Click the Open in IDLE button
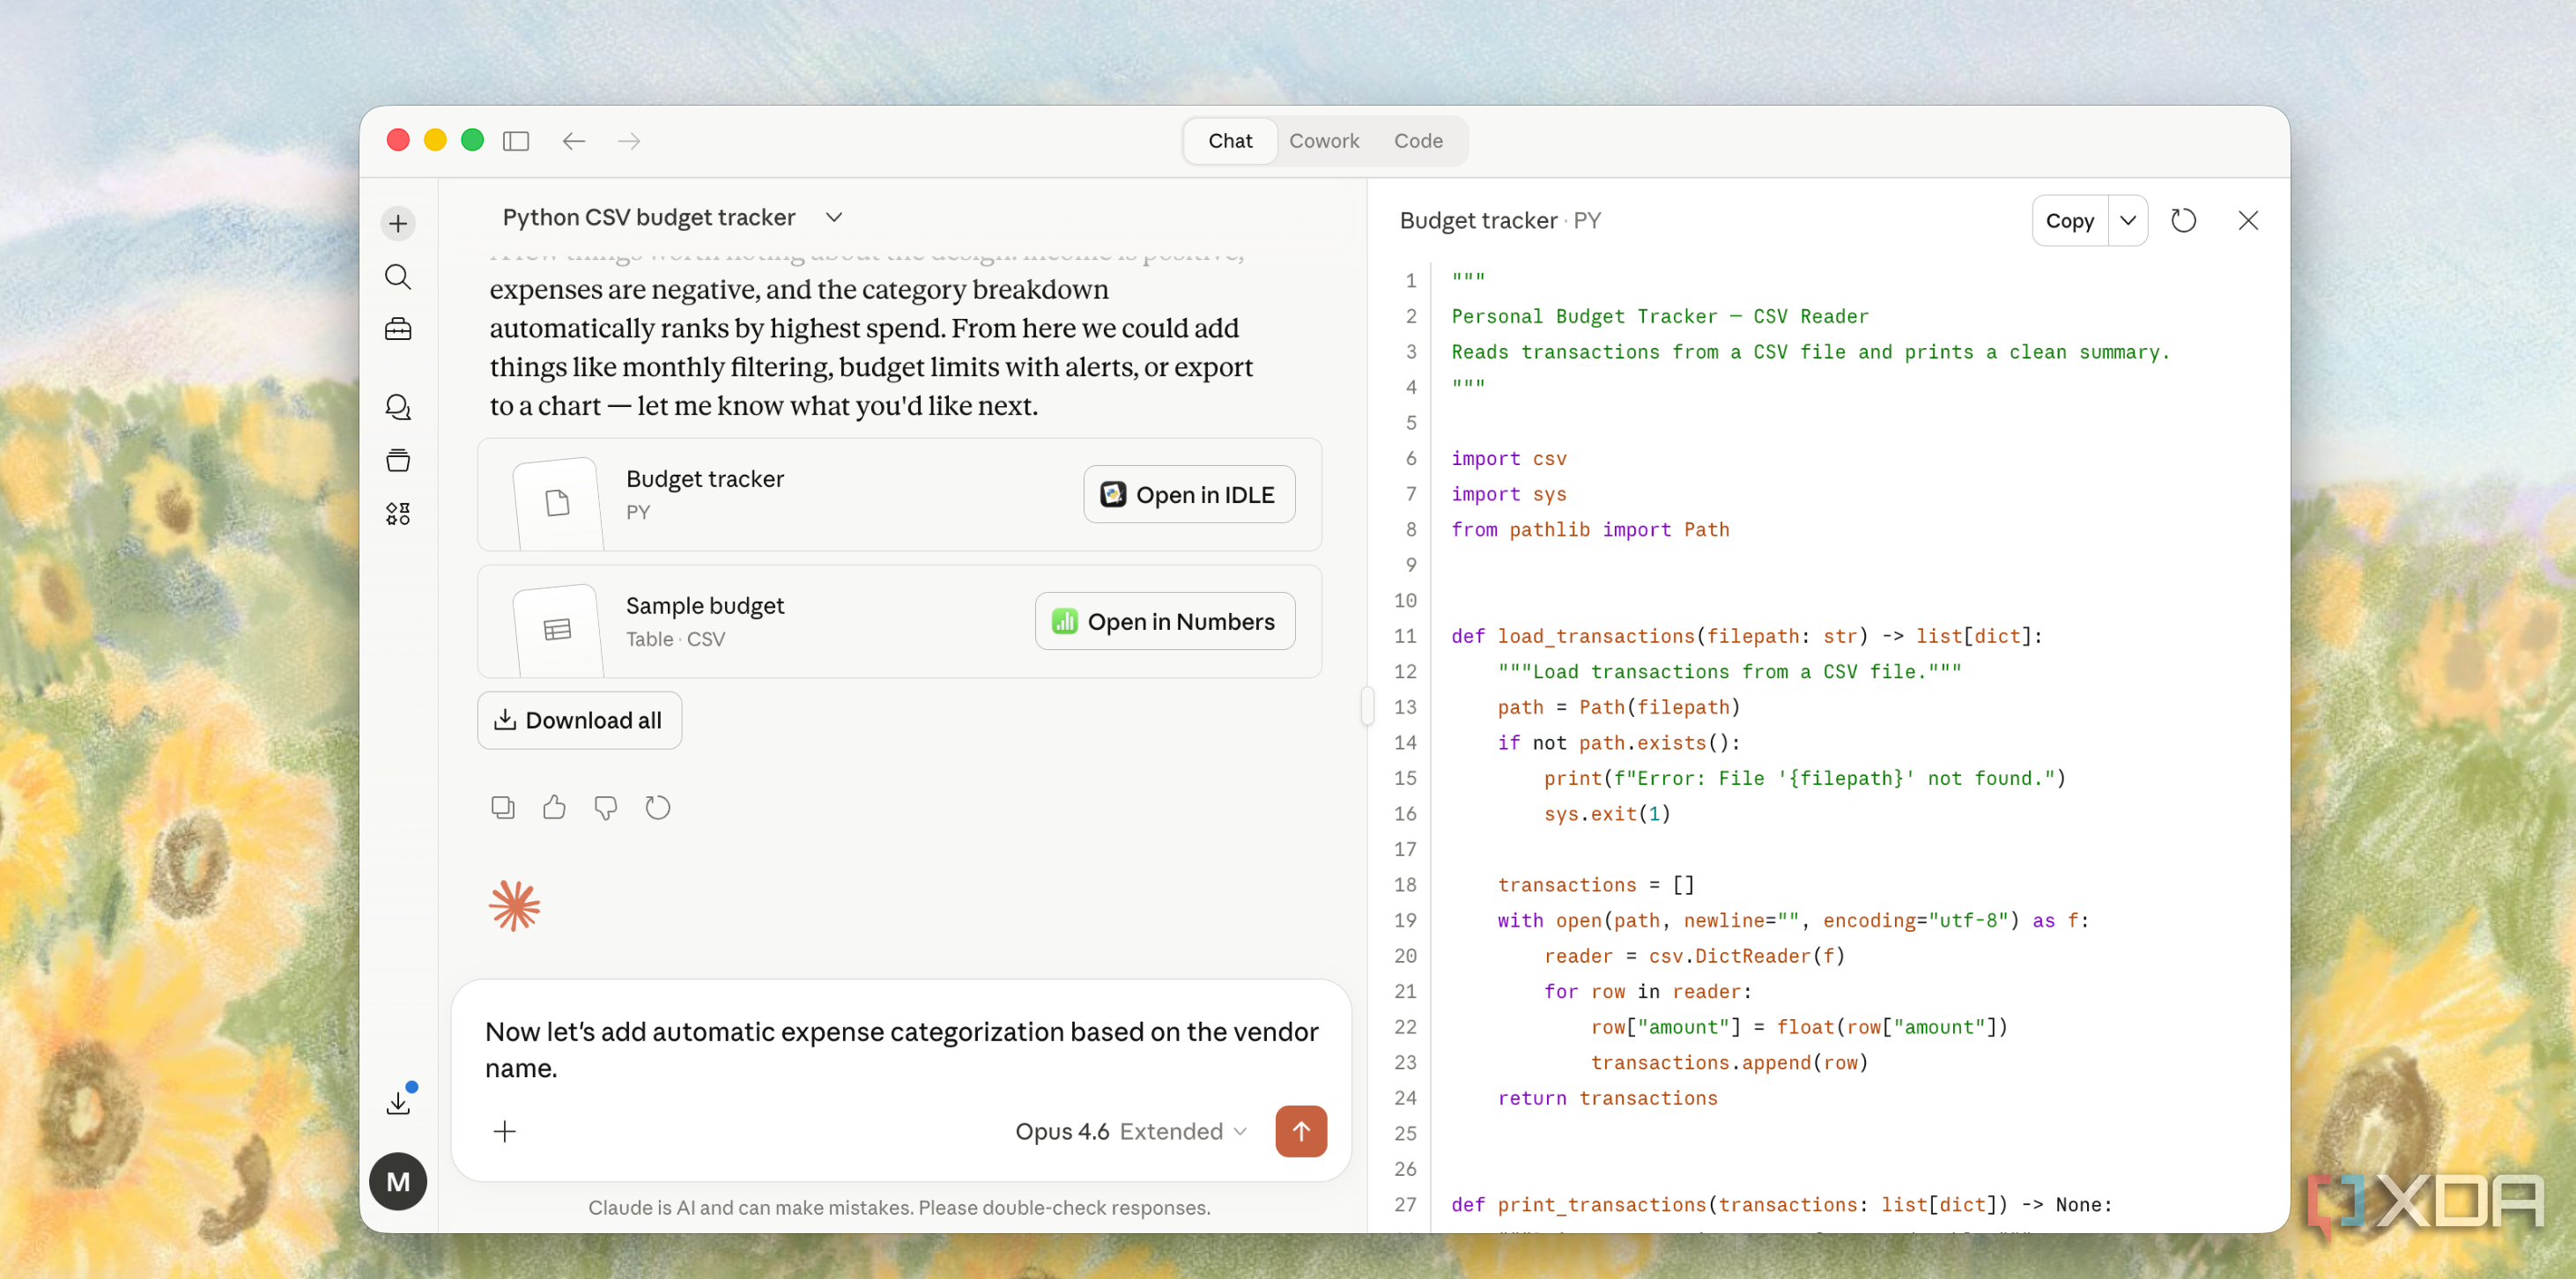This screenshot has height=1279, width=2576. (x=1189, y=494)
